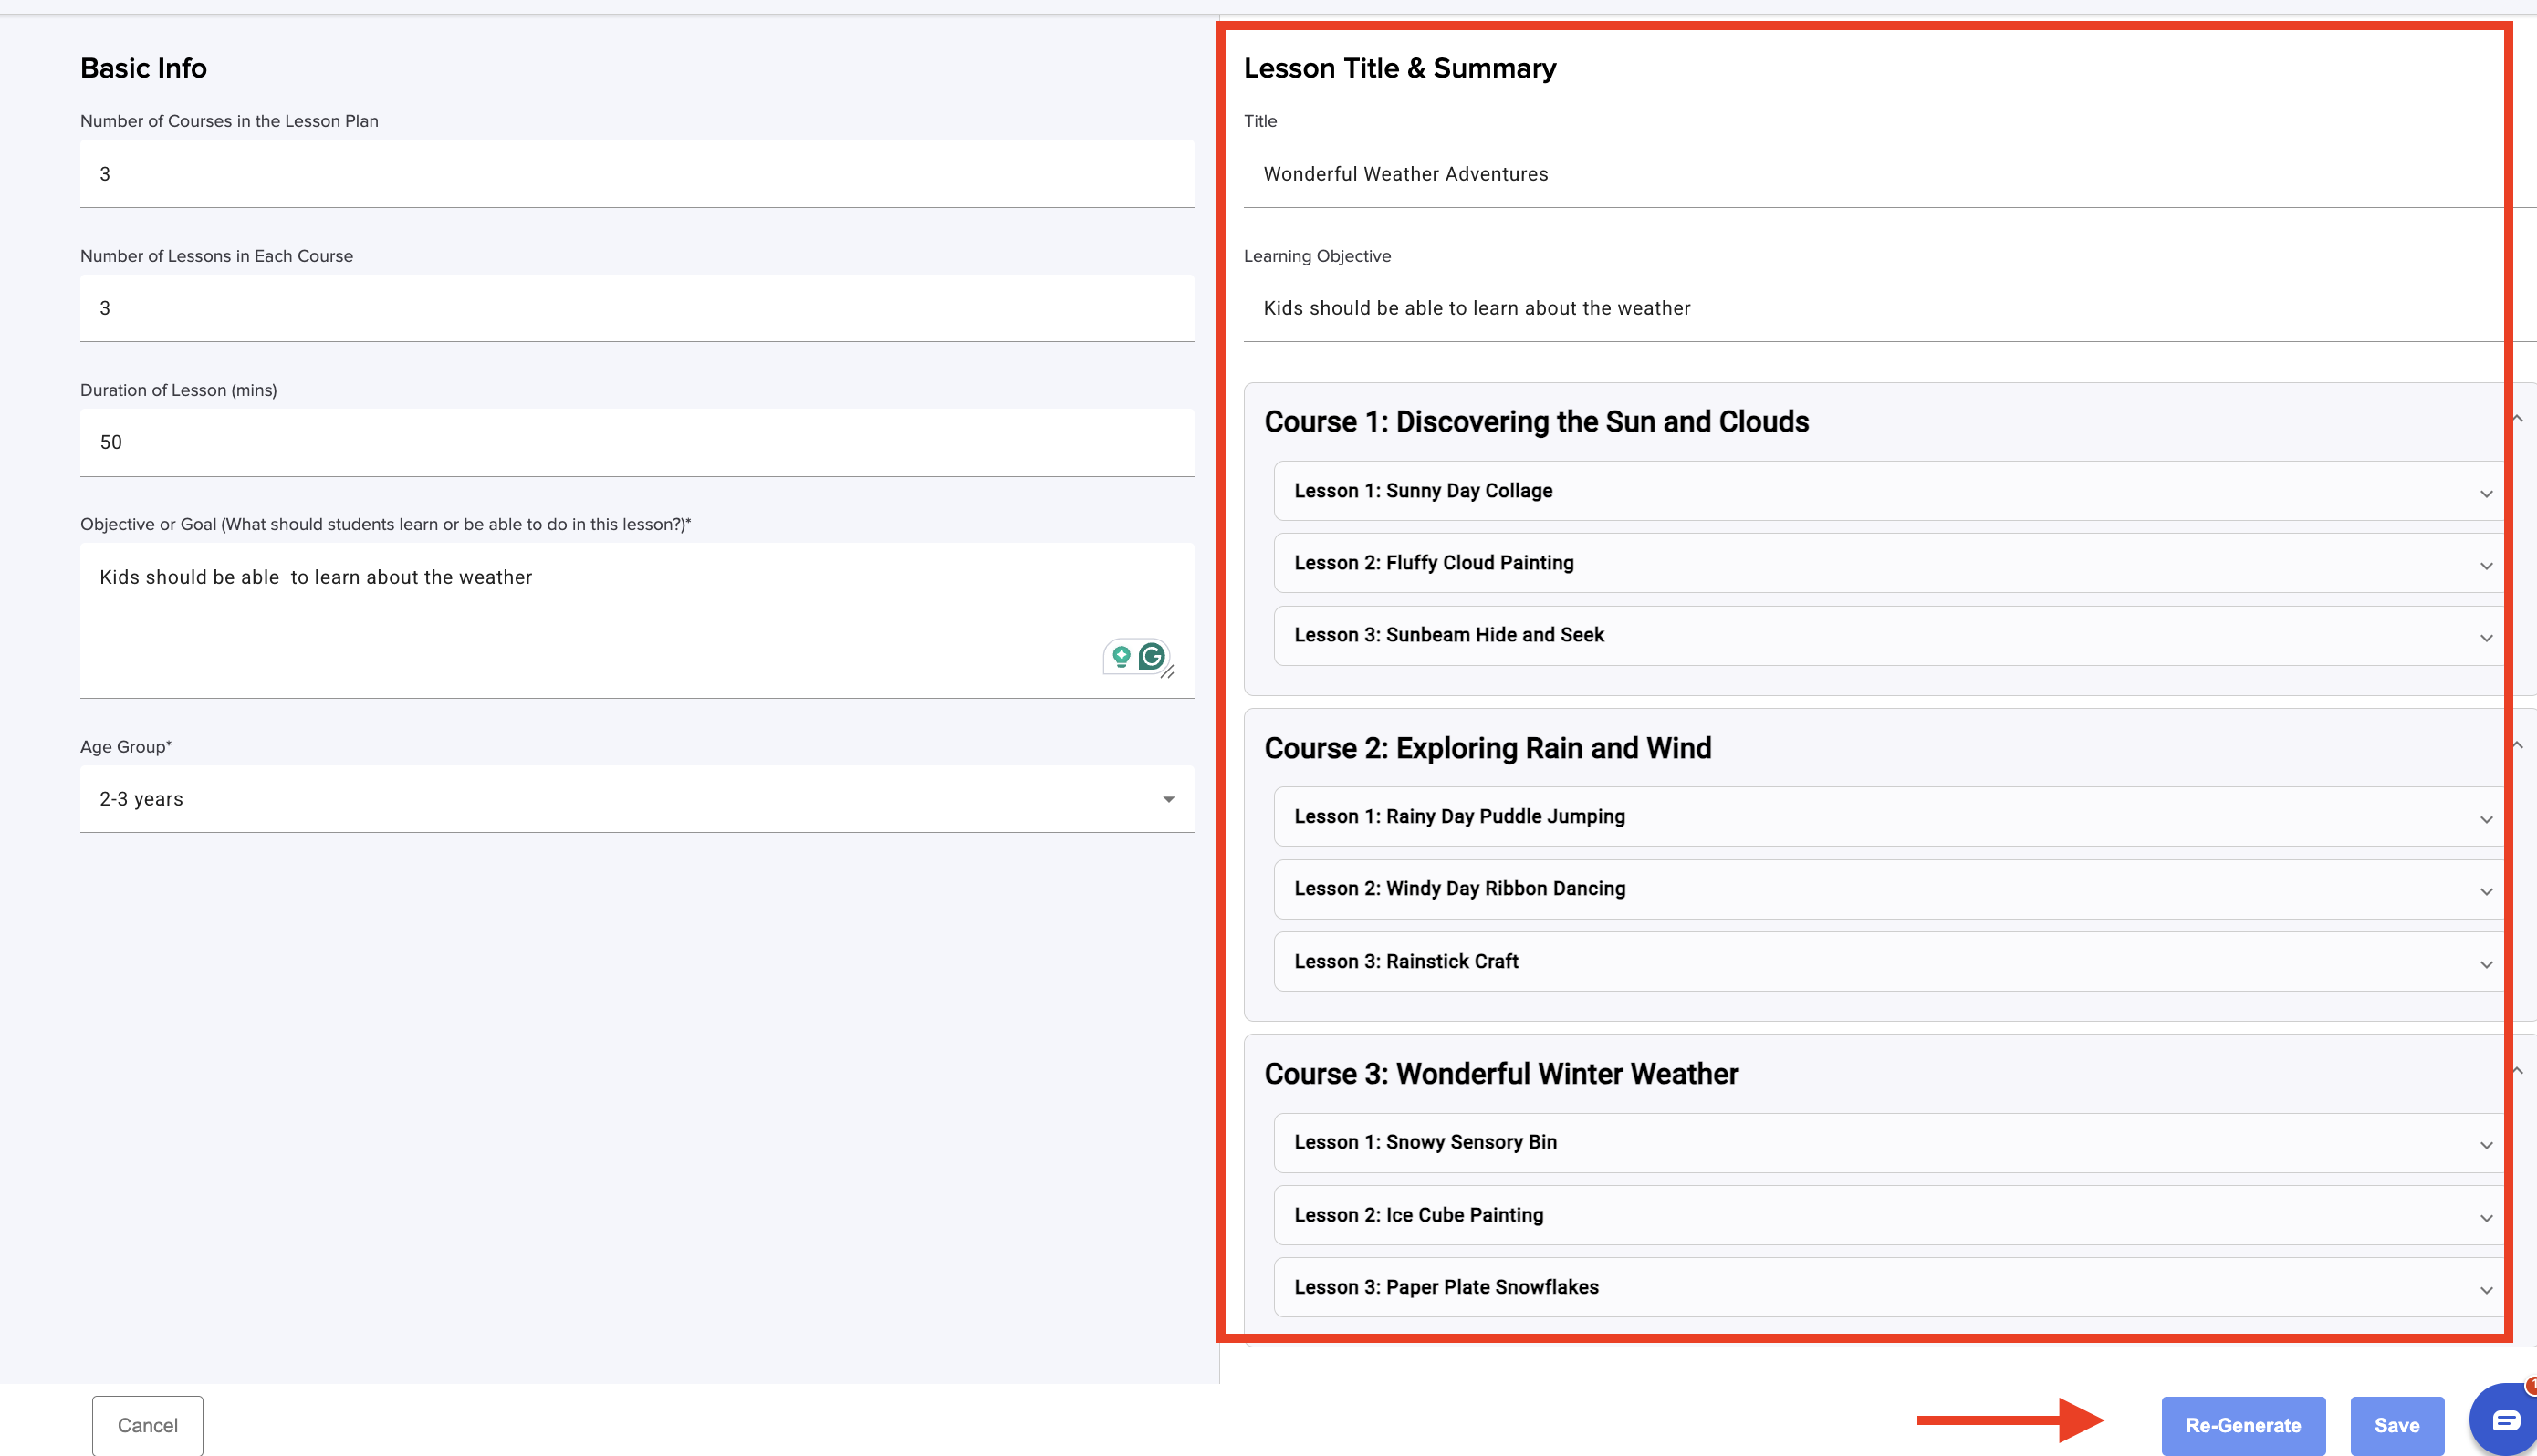Collapse Course 2: Exploring Rain and Wind
The height and width of the screenshot is (1456, 2537).
(2517, 745)
